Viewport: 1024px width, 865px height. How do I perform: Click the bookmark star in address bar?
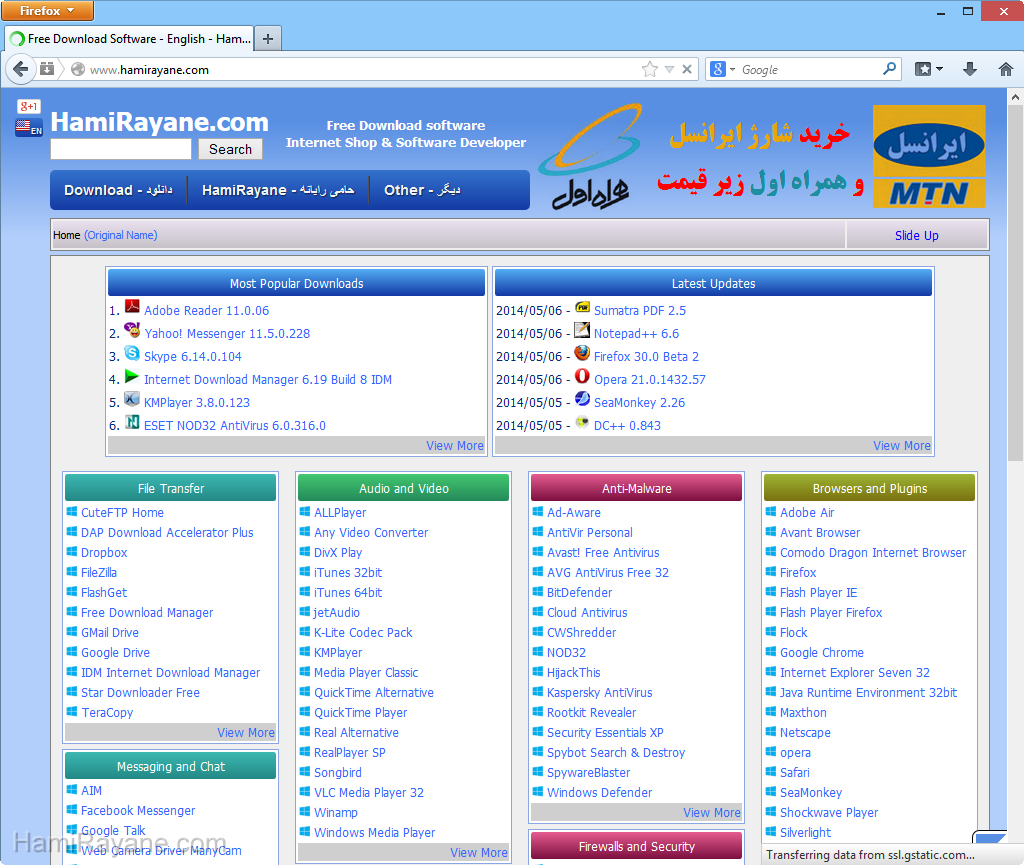649,69
